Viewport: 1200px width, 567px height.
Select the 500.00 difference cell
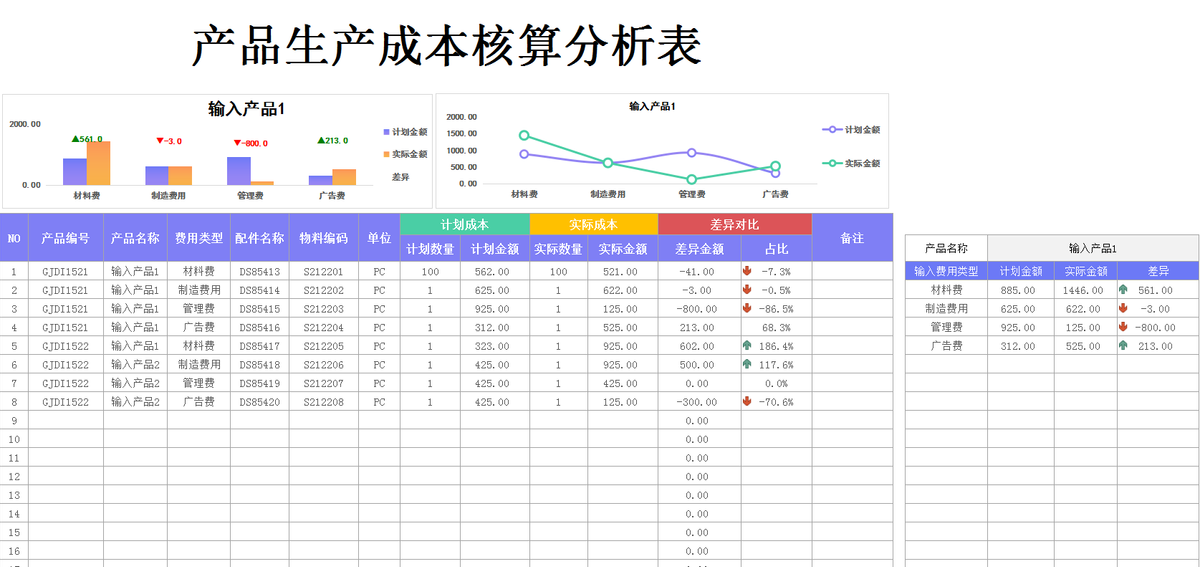pyautogui.click(x=700, y=364)
